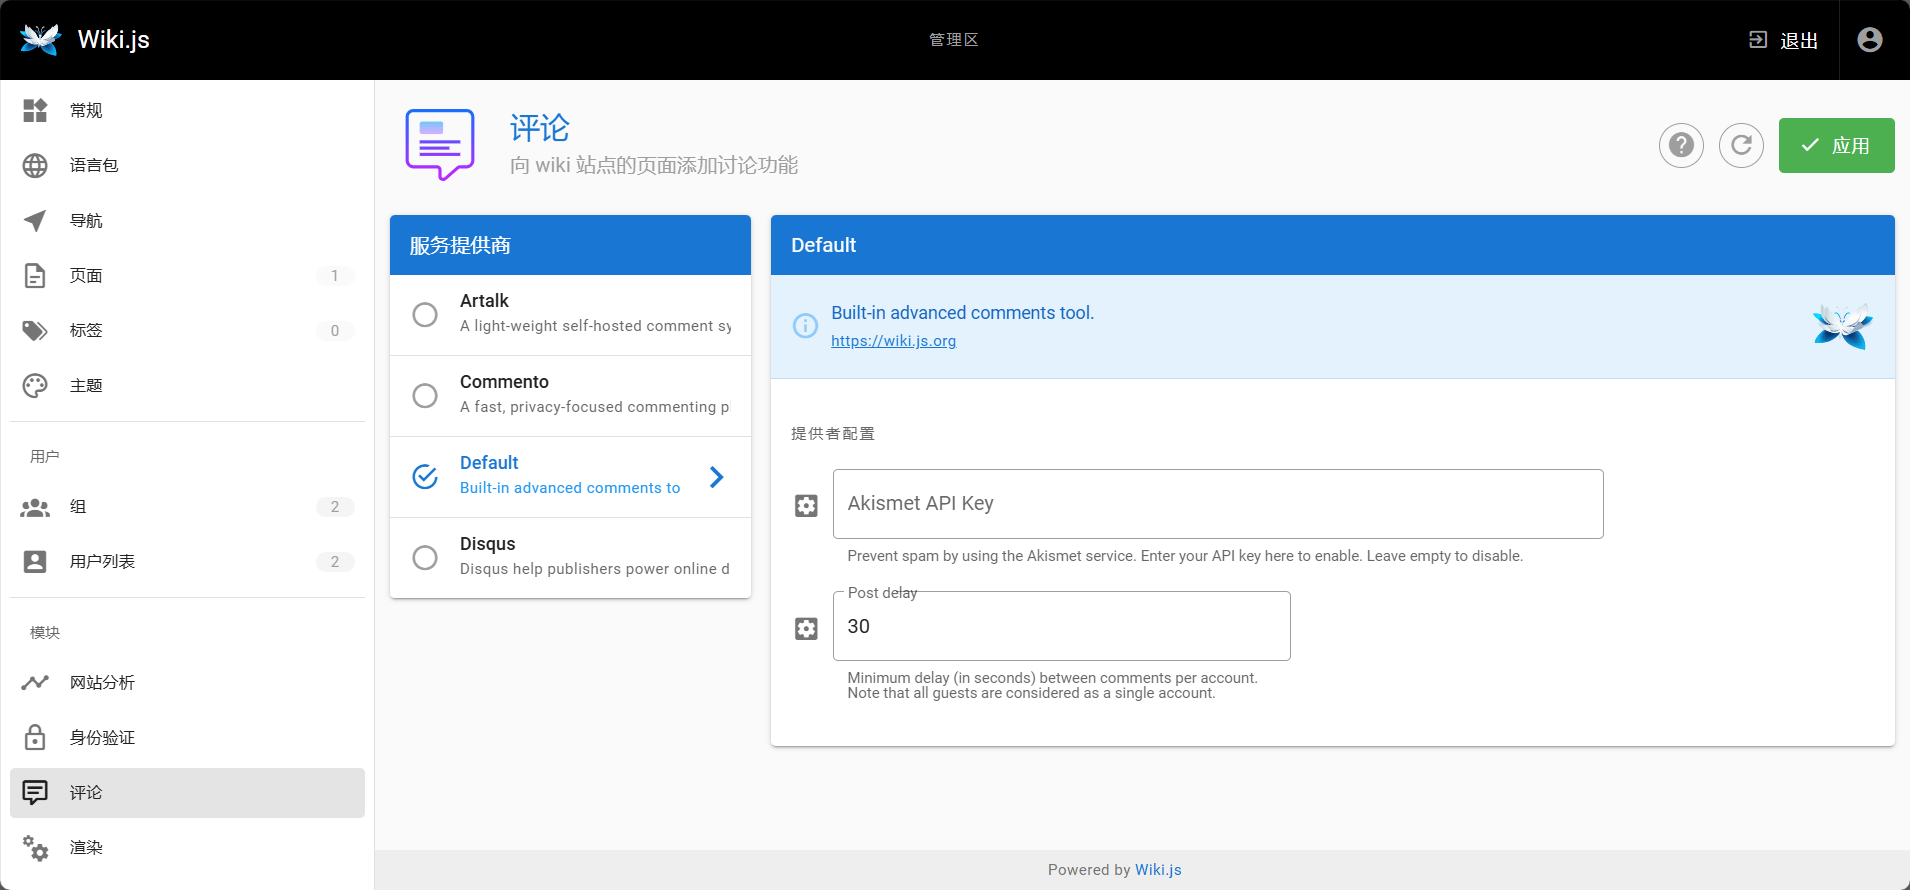
Task: Go to 身份验证 in the sidebar
Action: pyautogui.click(x=102, y=738)
